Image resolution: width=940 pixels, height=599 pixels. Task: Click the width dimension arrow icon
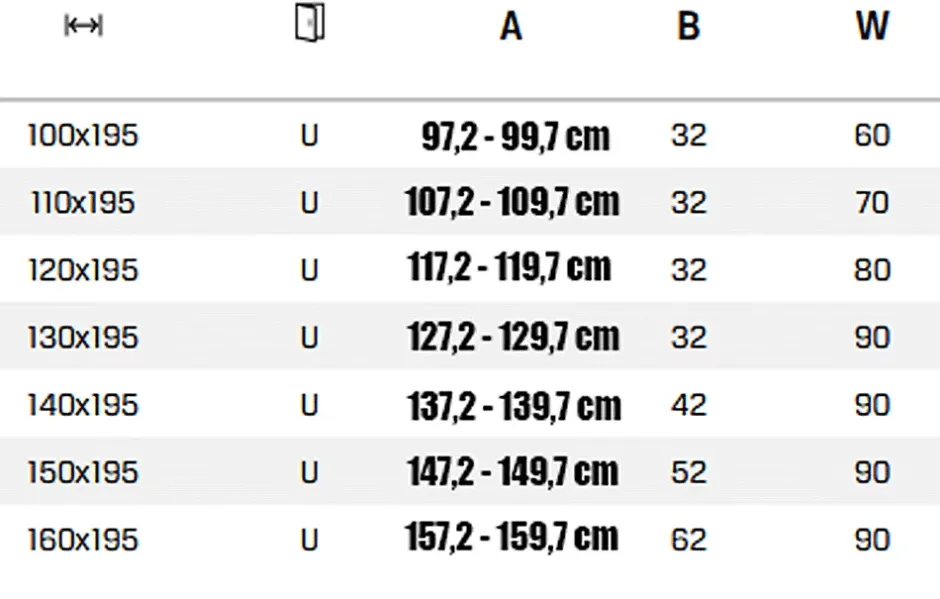[x=83, y=26]
